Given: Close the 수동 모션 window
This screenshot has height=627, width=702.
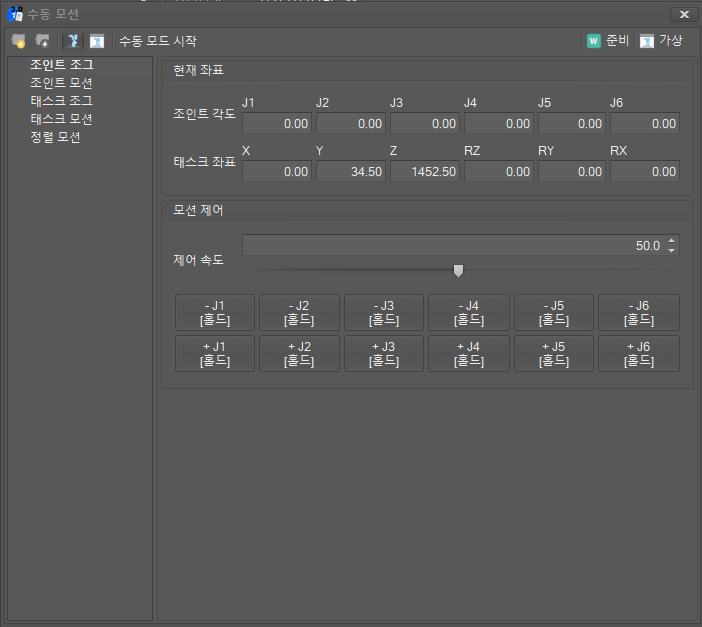Looking at the screenshot, I should point(684,14).
